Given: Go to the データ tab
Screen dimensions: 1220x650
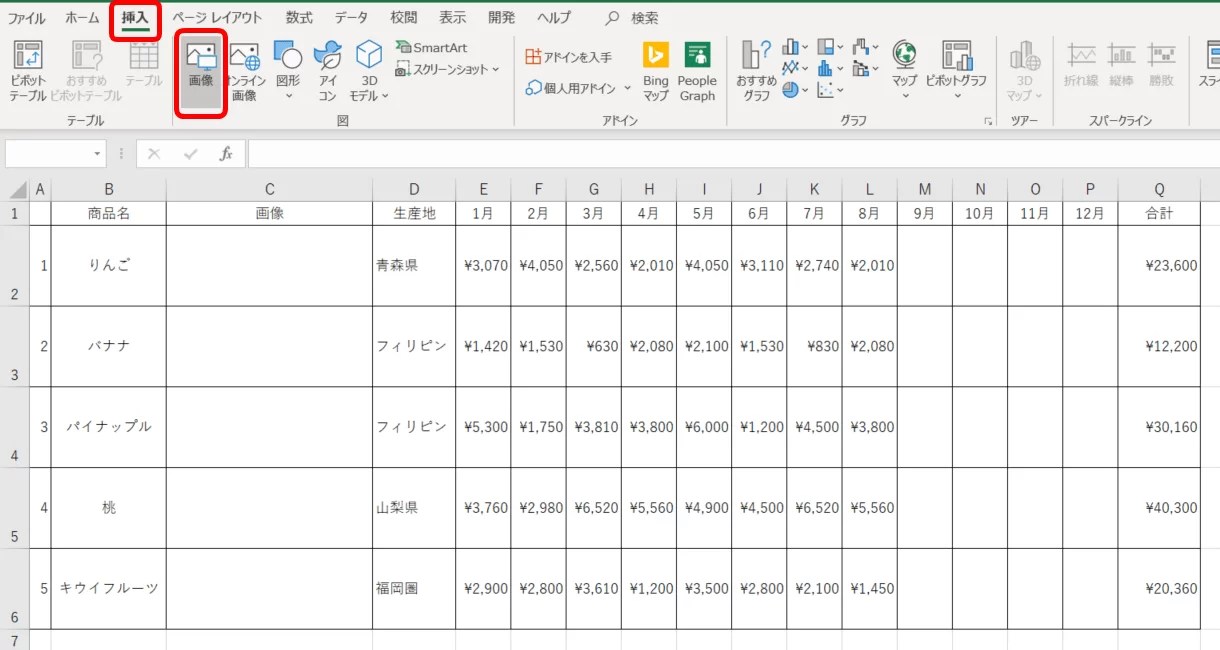Looking at the screenshot, I should [x=351, y=18].
